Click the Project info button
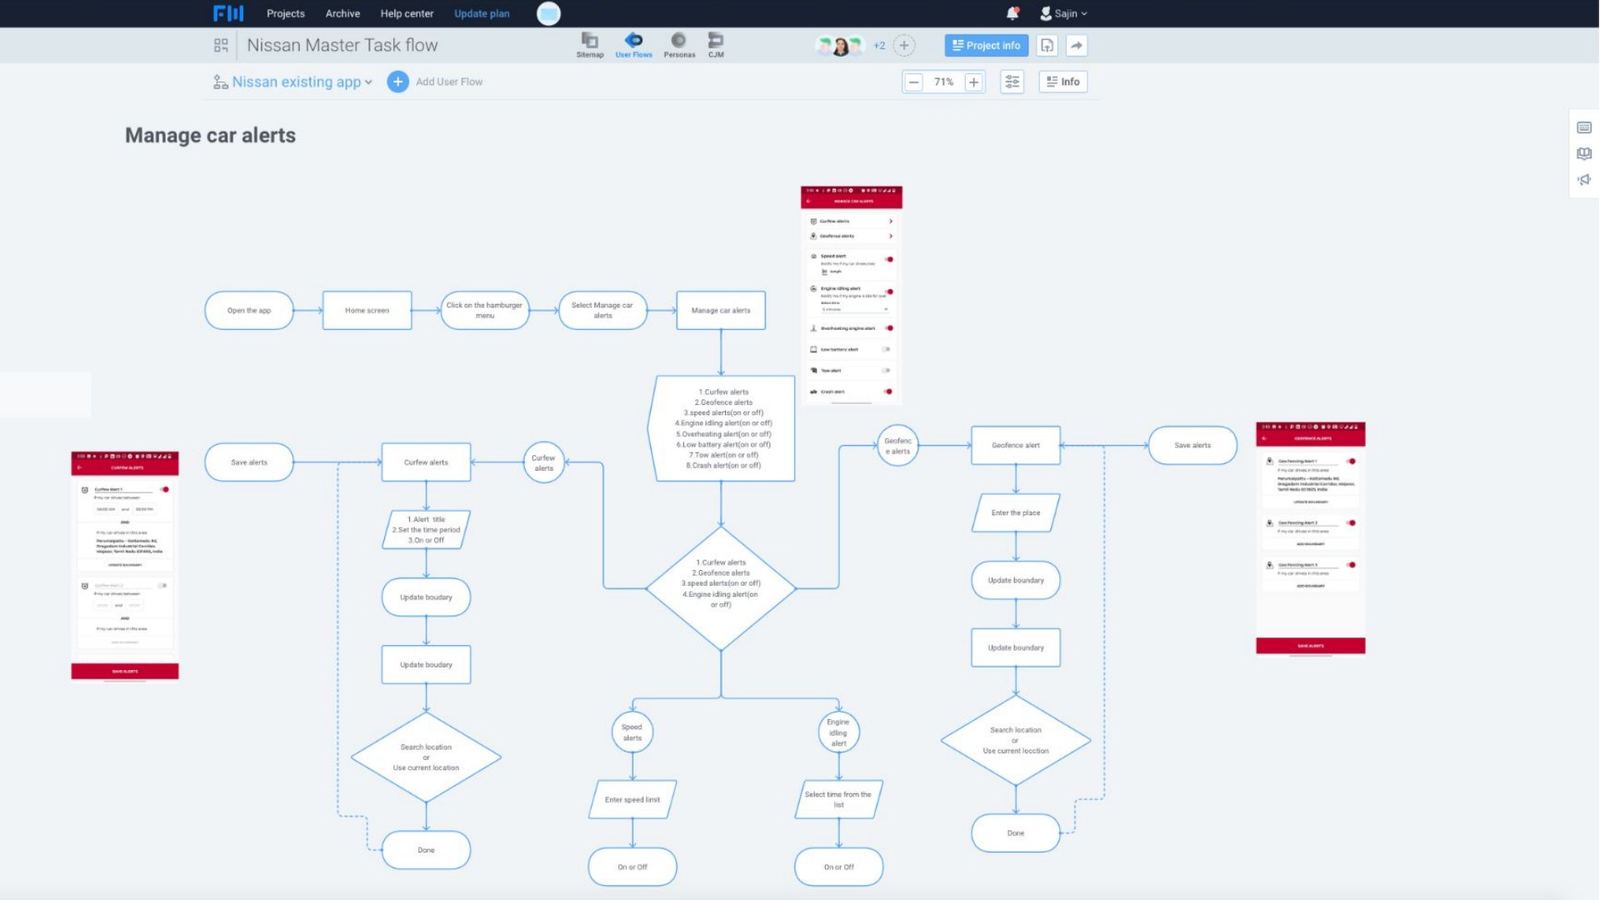The image size is (1600, 900). point(986,45)
